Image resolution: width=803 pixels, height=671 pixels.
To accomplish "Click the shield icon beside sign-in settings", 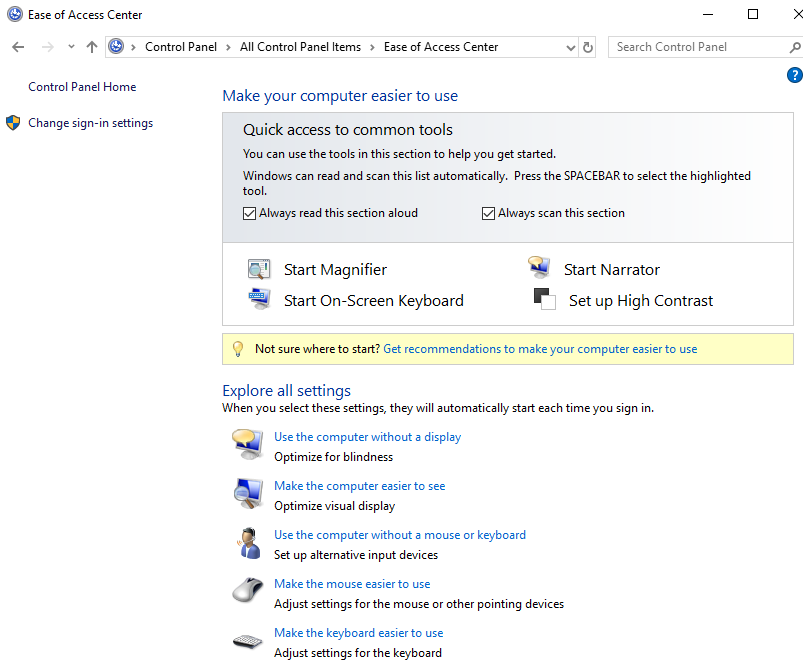I will click(13, 123).
